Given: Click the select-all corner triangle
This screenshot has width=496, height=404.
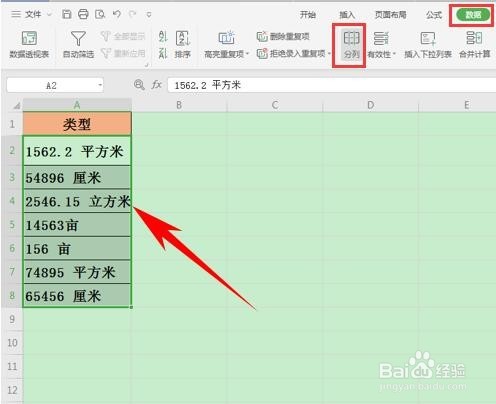Looking at the screenshot, I should coord(17,106).
